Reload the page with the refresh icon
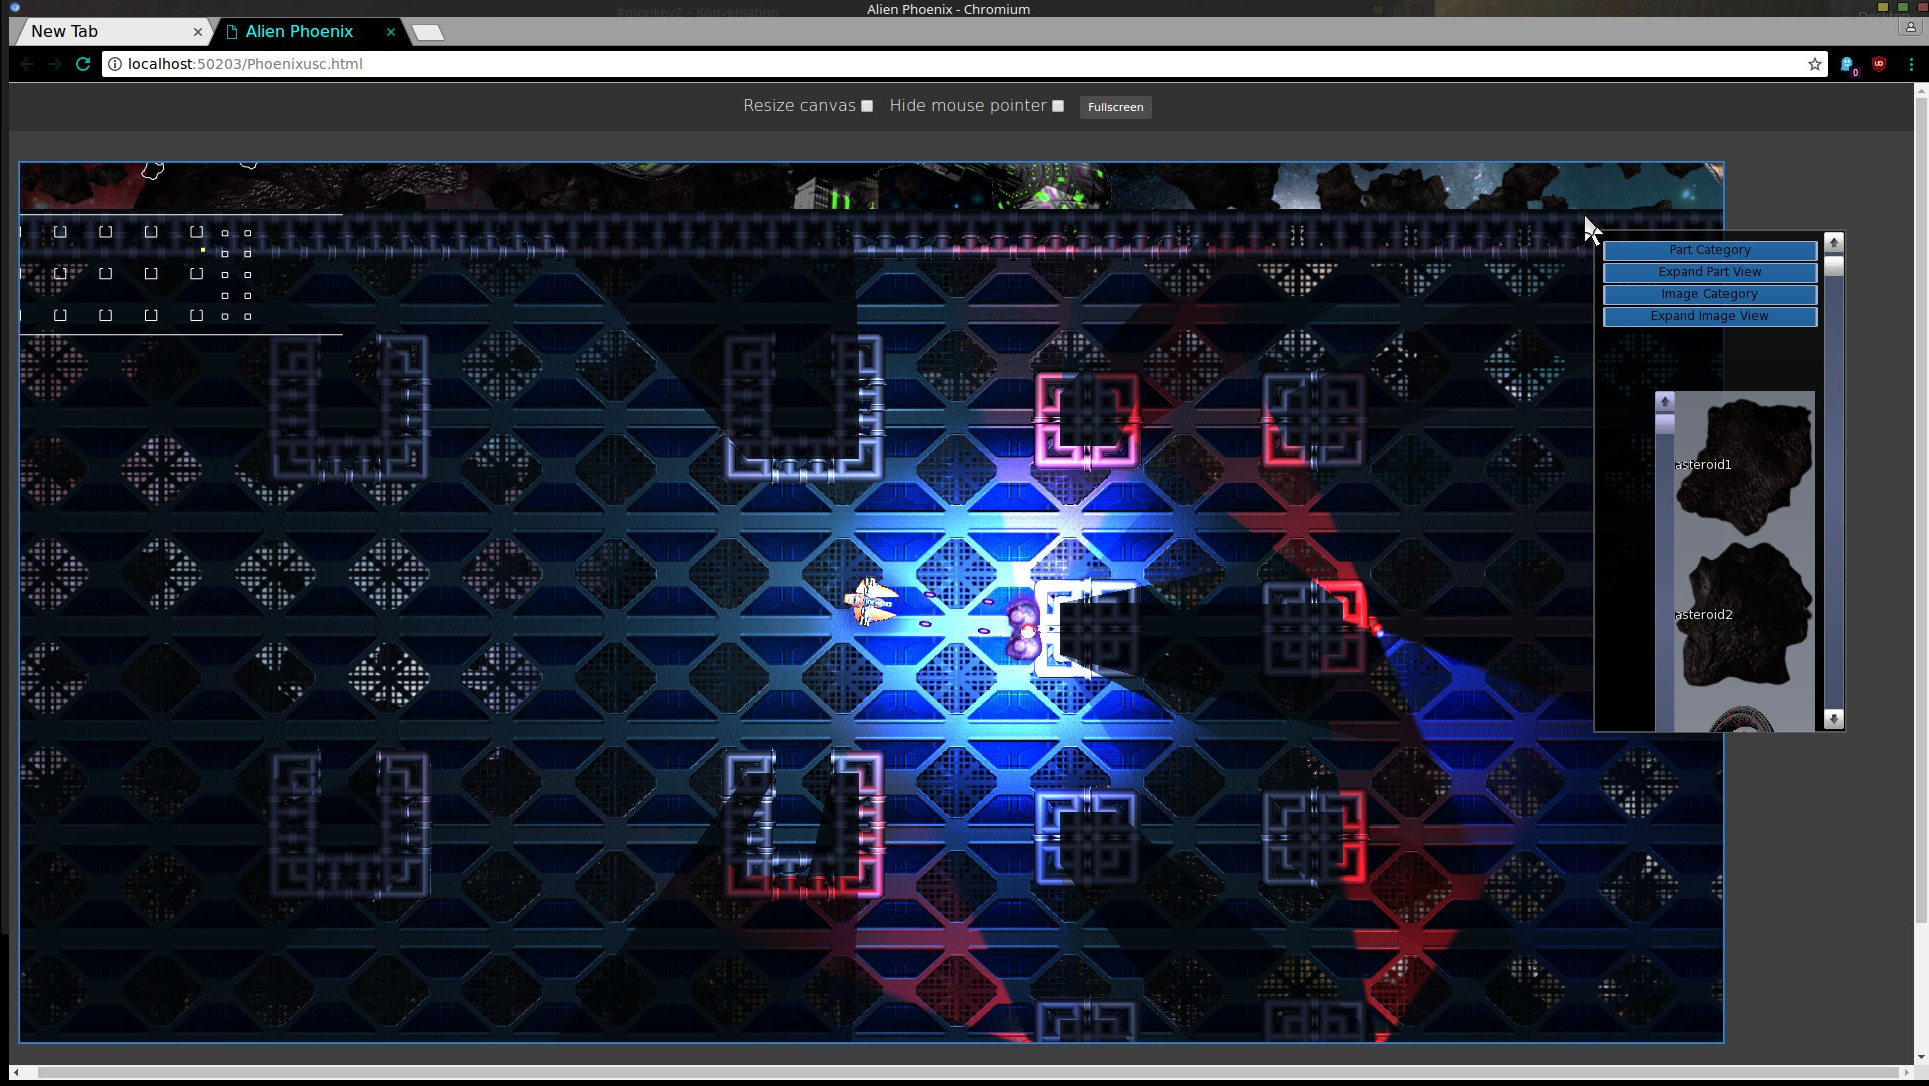1929x1086 pixels. (83, 64)
